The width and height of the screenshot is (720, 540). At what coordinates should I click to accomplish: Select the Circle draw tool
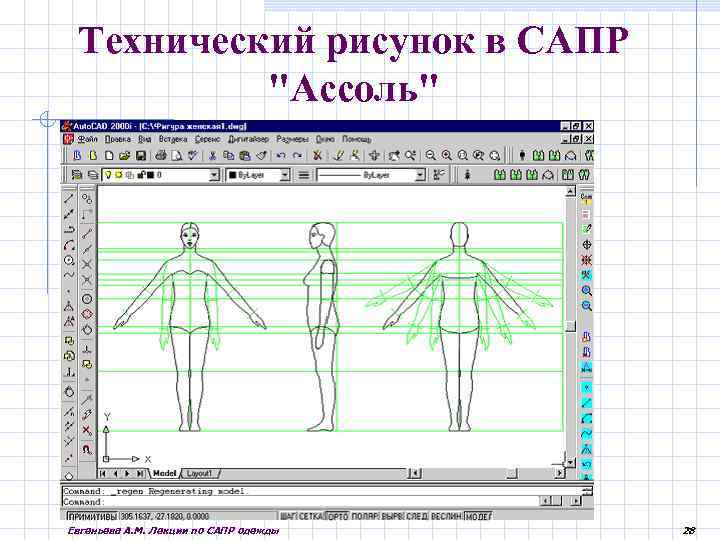coord(69,260)
